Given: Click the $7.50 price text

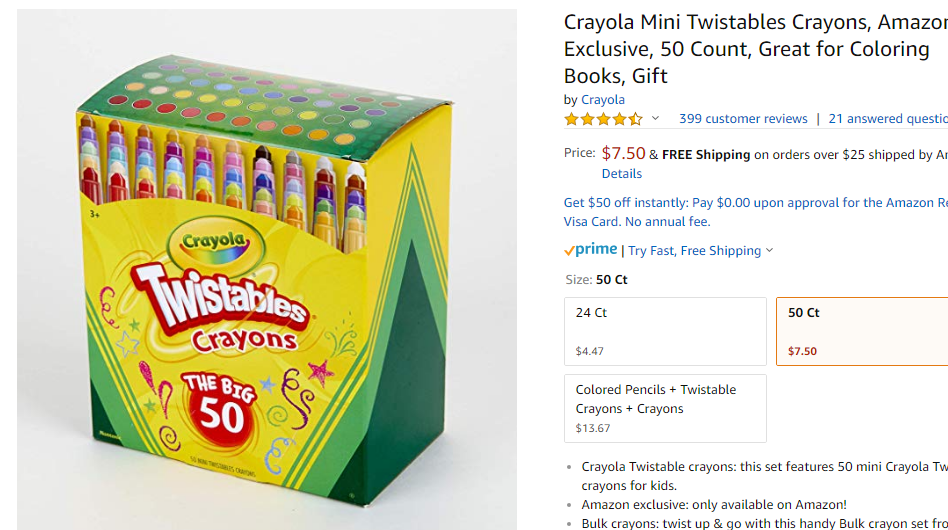Looking at the screenshot, I should 623,154.
